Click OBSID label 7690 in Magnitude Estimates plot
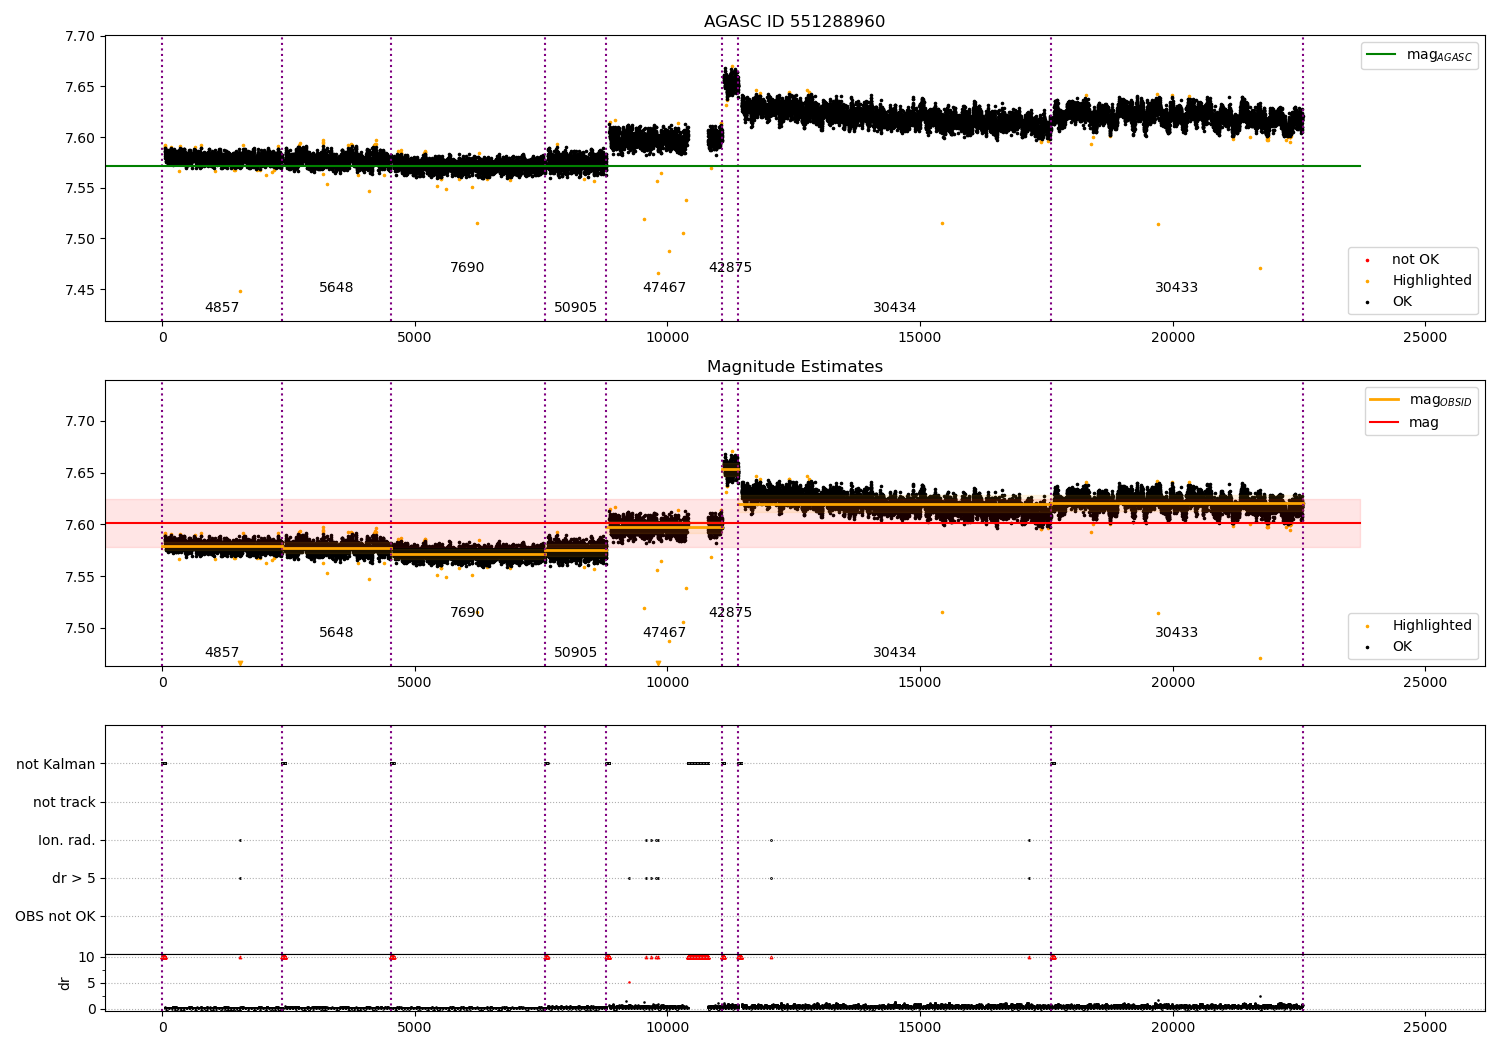 (467, 613)
